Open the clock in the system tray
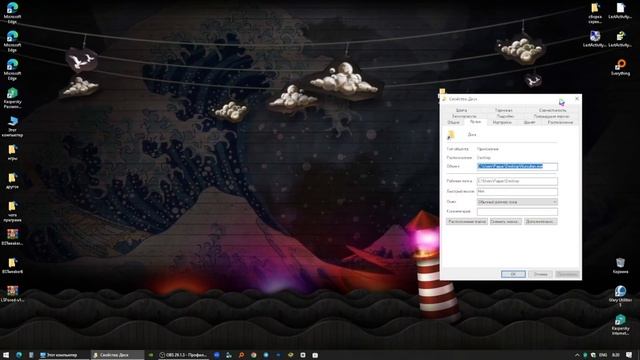The image size is (640, 360). point(616,355)
